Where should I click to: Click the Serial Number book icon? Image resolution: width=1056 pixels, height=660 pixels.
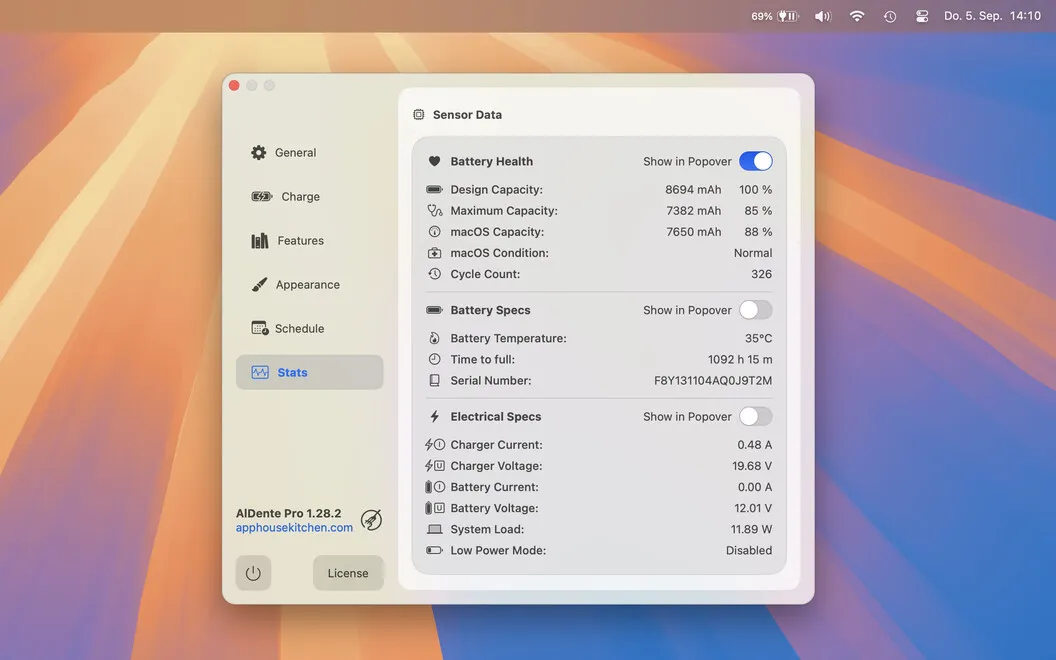(x=434, y=381)
